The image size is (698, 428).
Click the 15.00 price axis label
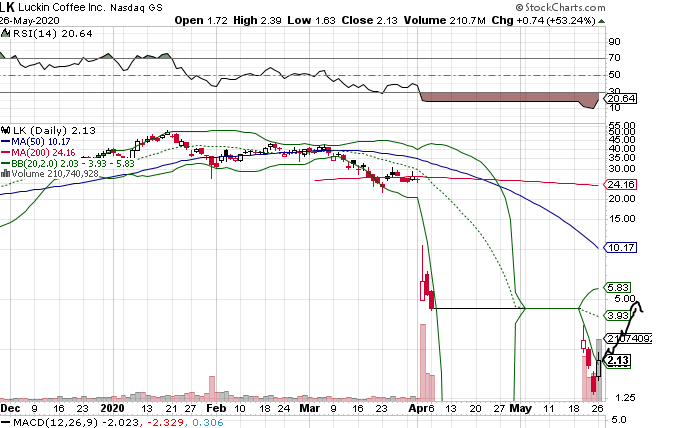(x=622, y=219)
